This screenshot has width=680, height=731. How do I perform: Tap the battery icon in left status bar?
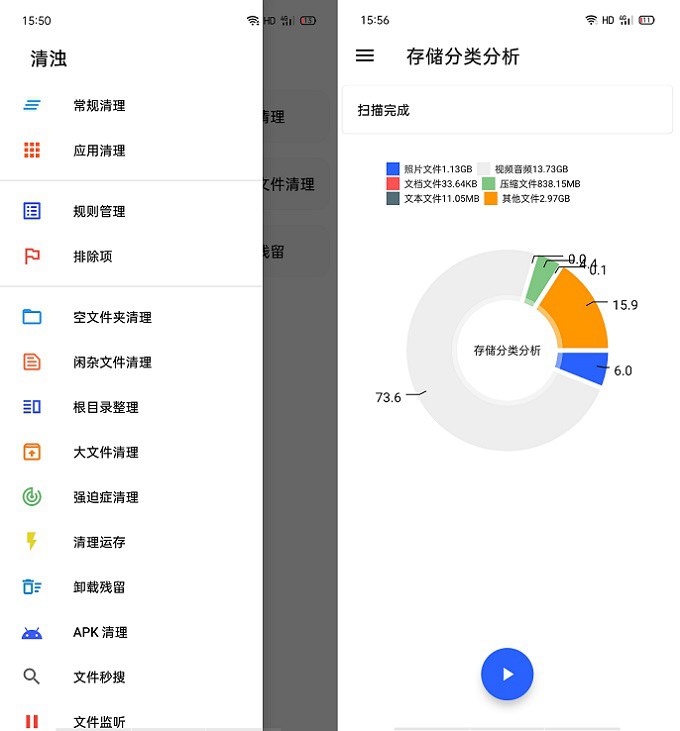coord(308,21)
